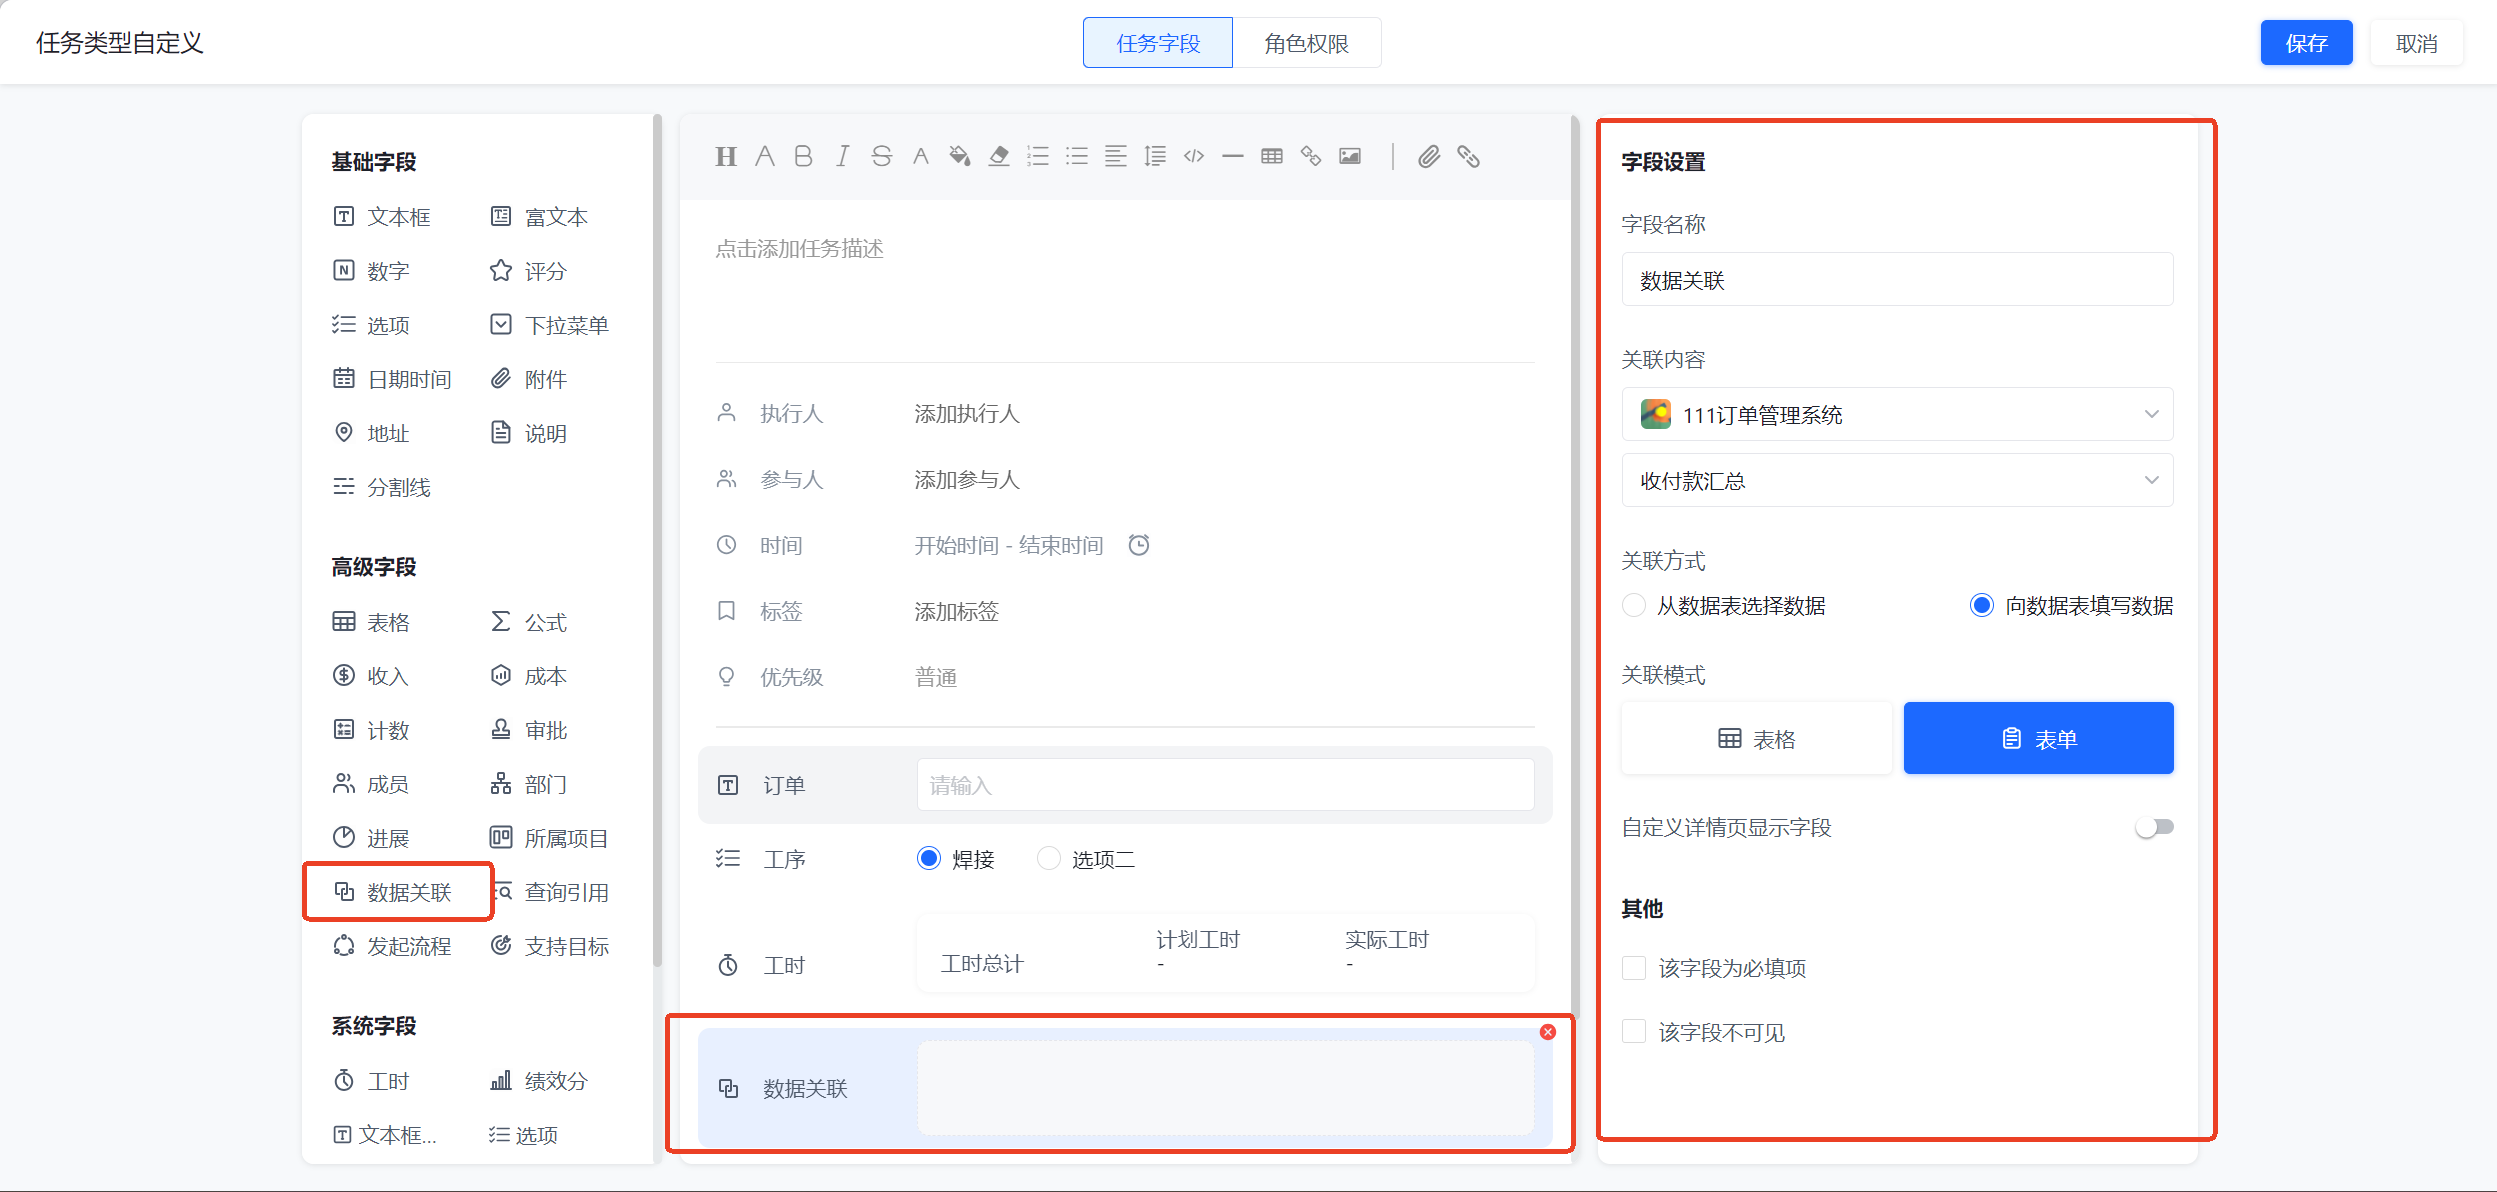Add the 富文本 basic field
This screenshot has width=2497, height=1192.
(539, 217)
